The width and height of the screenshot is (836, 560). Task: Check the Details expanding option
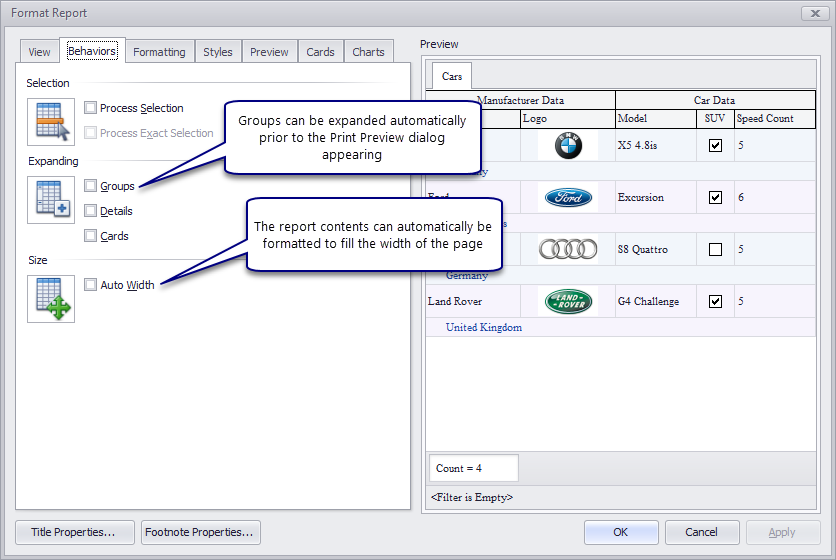[x=91, y=211]
